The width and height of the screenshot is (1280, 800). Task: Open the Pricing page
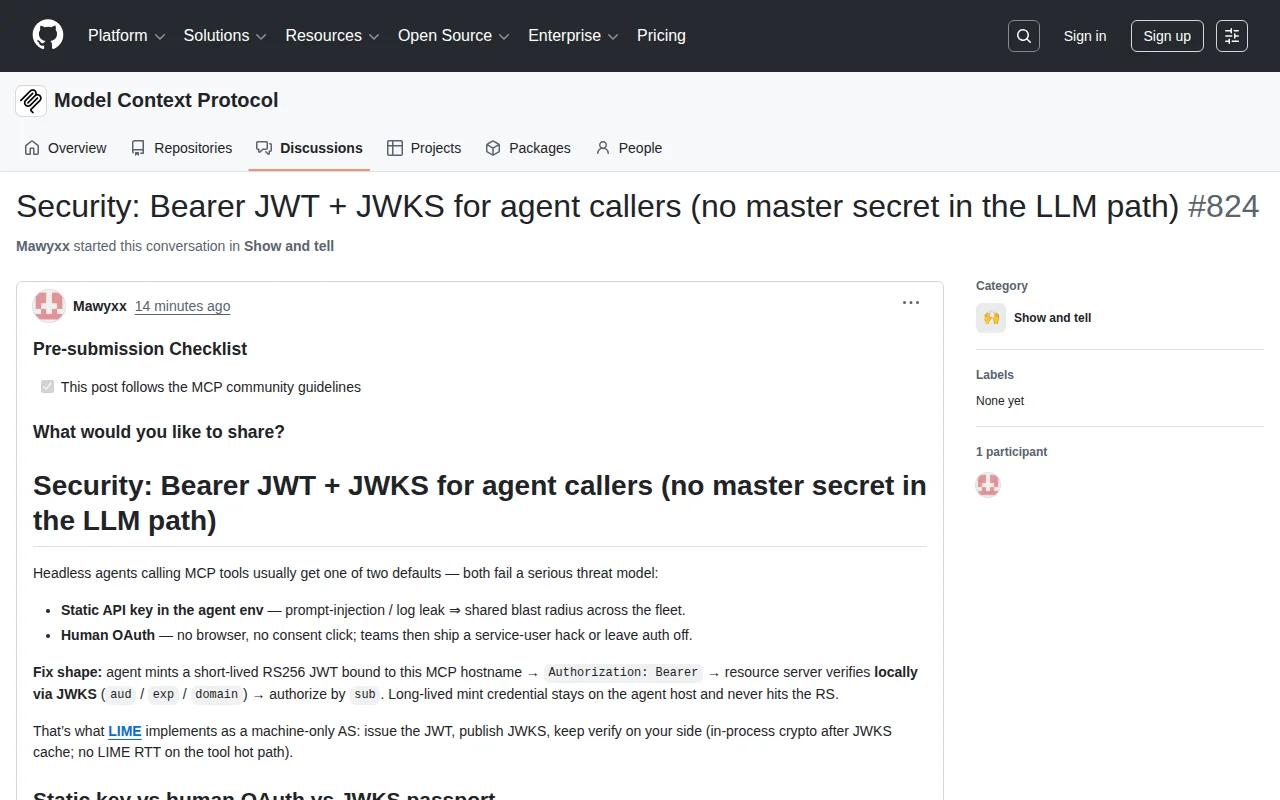coord(661,36)
